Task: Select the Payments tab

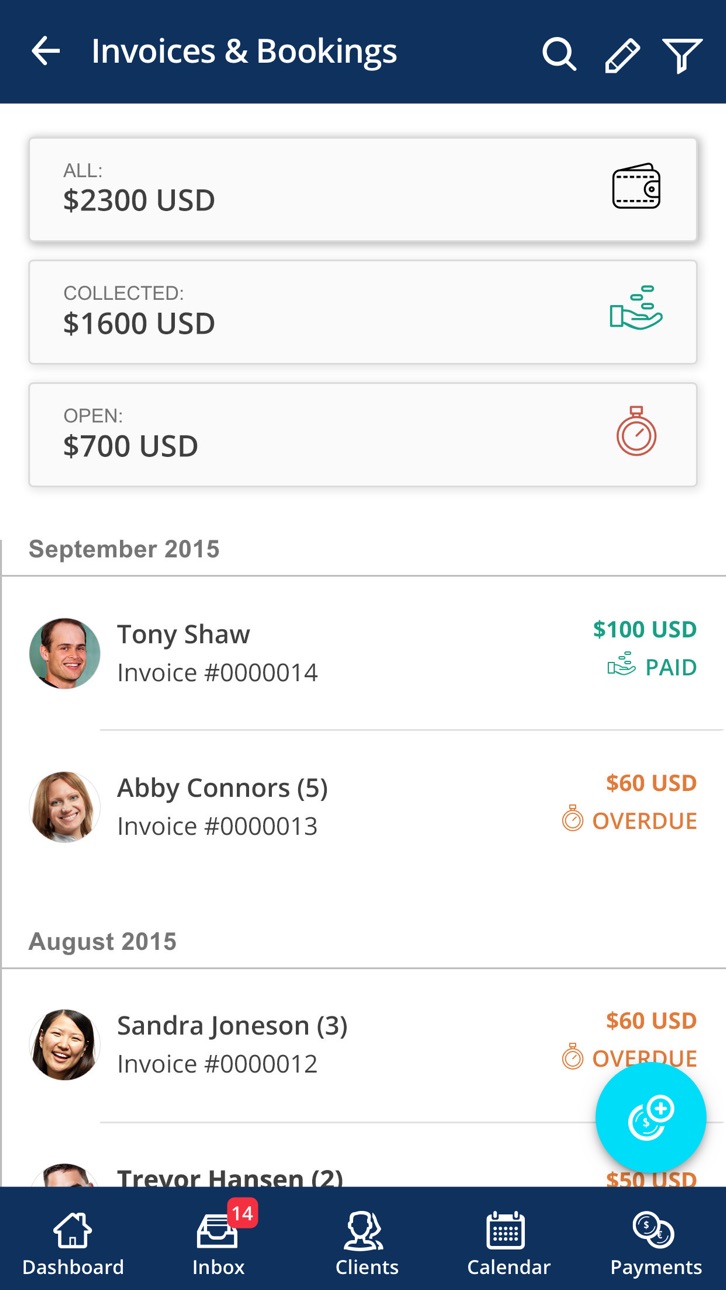Action: [656, 1243]
